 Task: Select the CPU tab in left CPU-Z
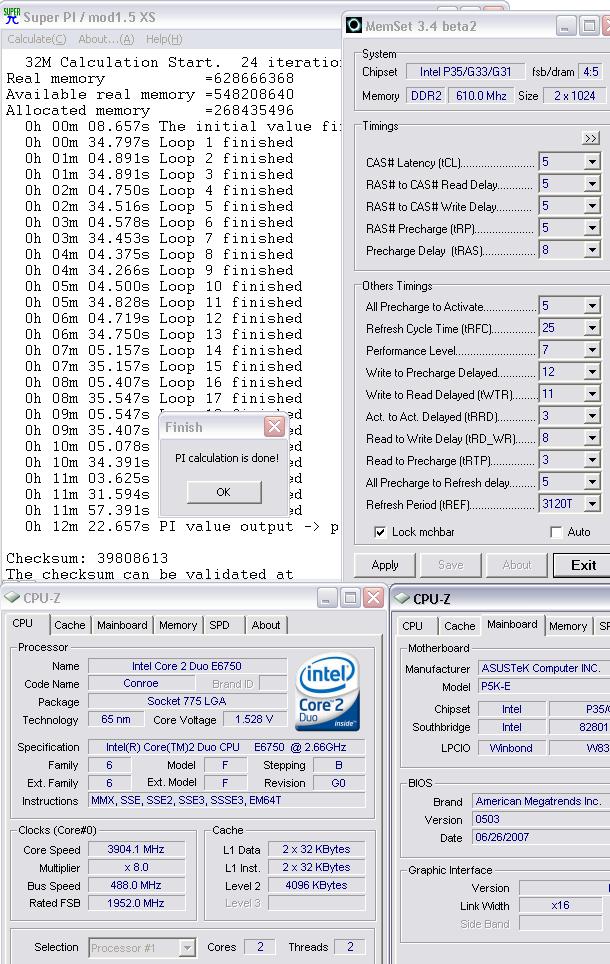point(23,623)
